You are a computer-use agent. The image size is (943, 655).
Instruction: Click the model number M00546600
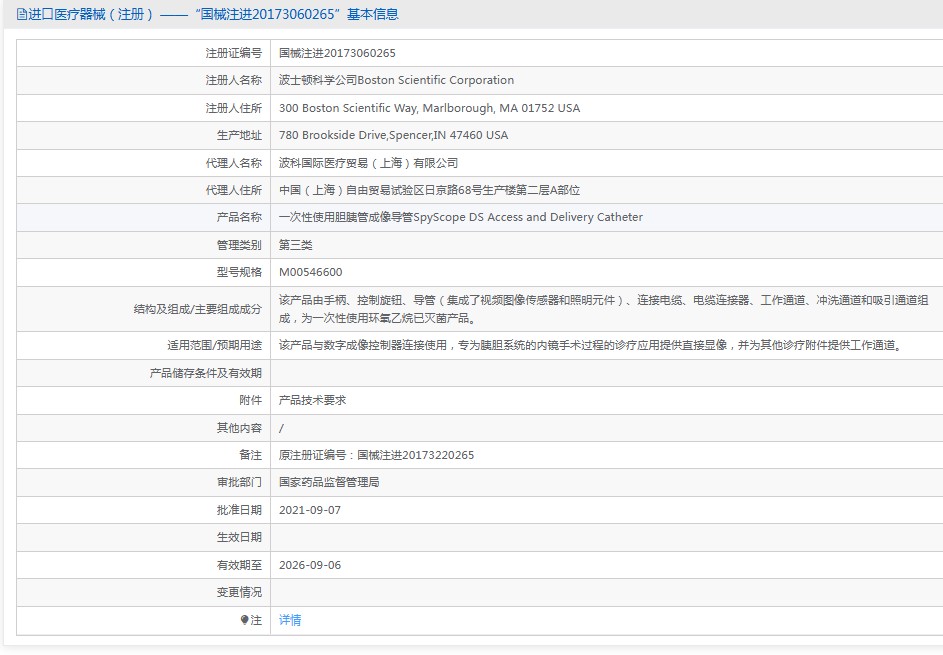310,272
